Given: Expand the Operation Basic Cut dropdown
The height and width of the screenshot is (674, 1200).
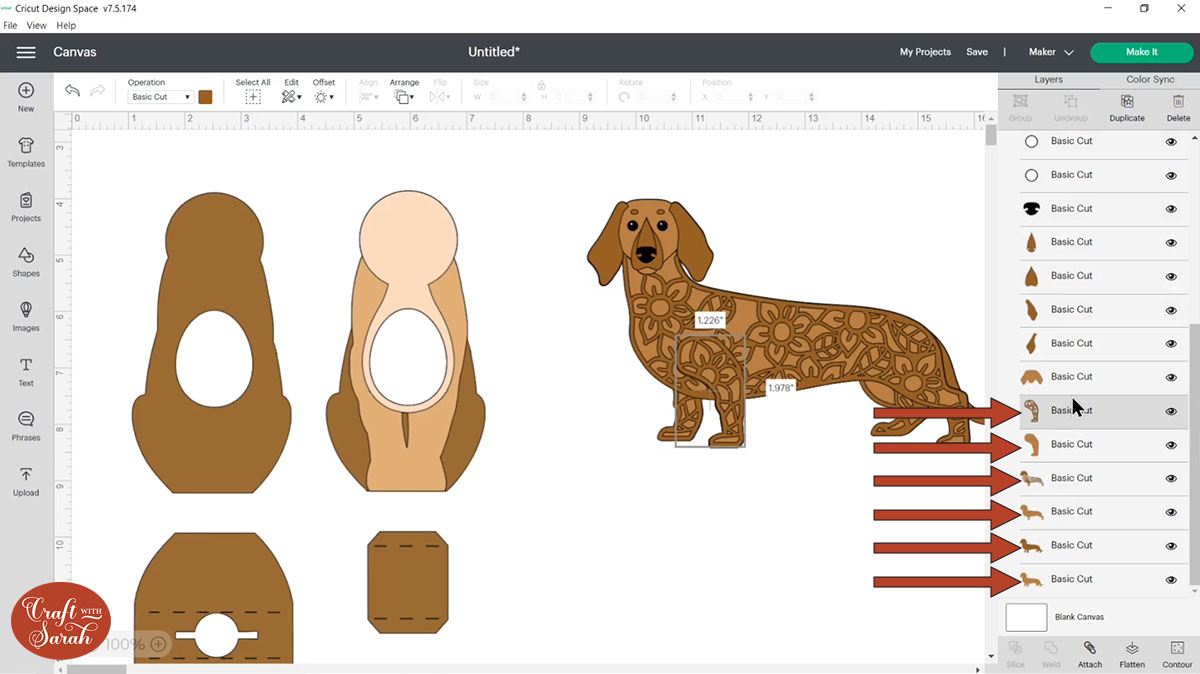Looking at the screenshot, I should [x=160, y=97].
